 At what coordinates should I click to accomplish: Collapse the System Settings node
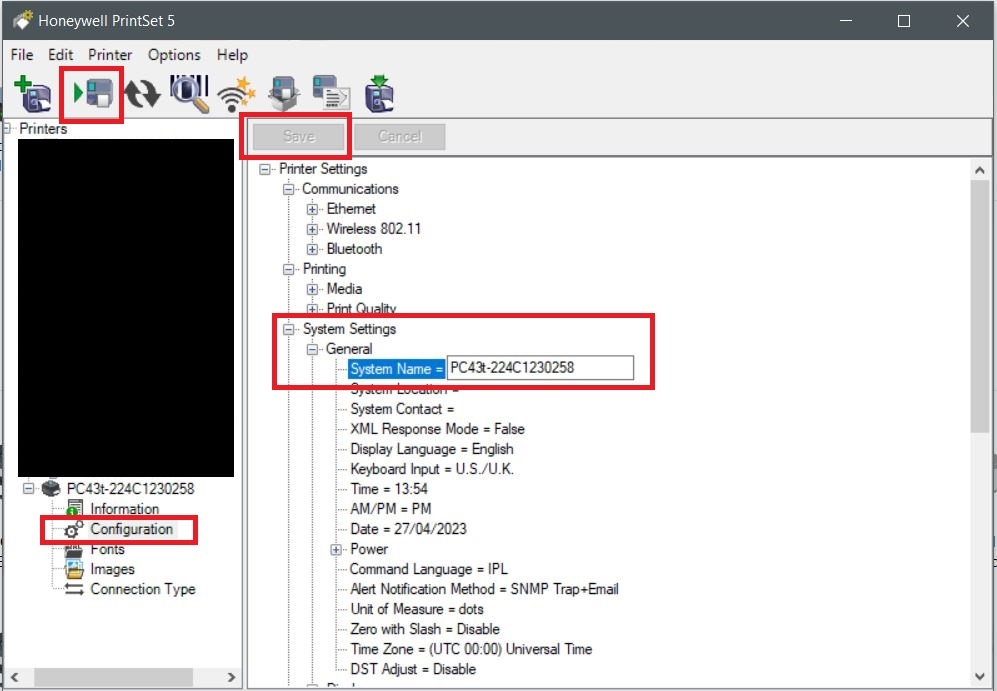(x=289, y=329)
